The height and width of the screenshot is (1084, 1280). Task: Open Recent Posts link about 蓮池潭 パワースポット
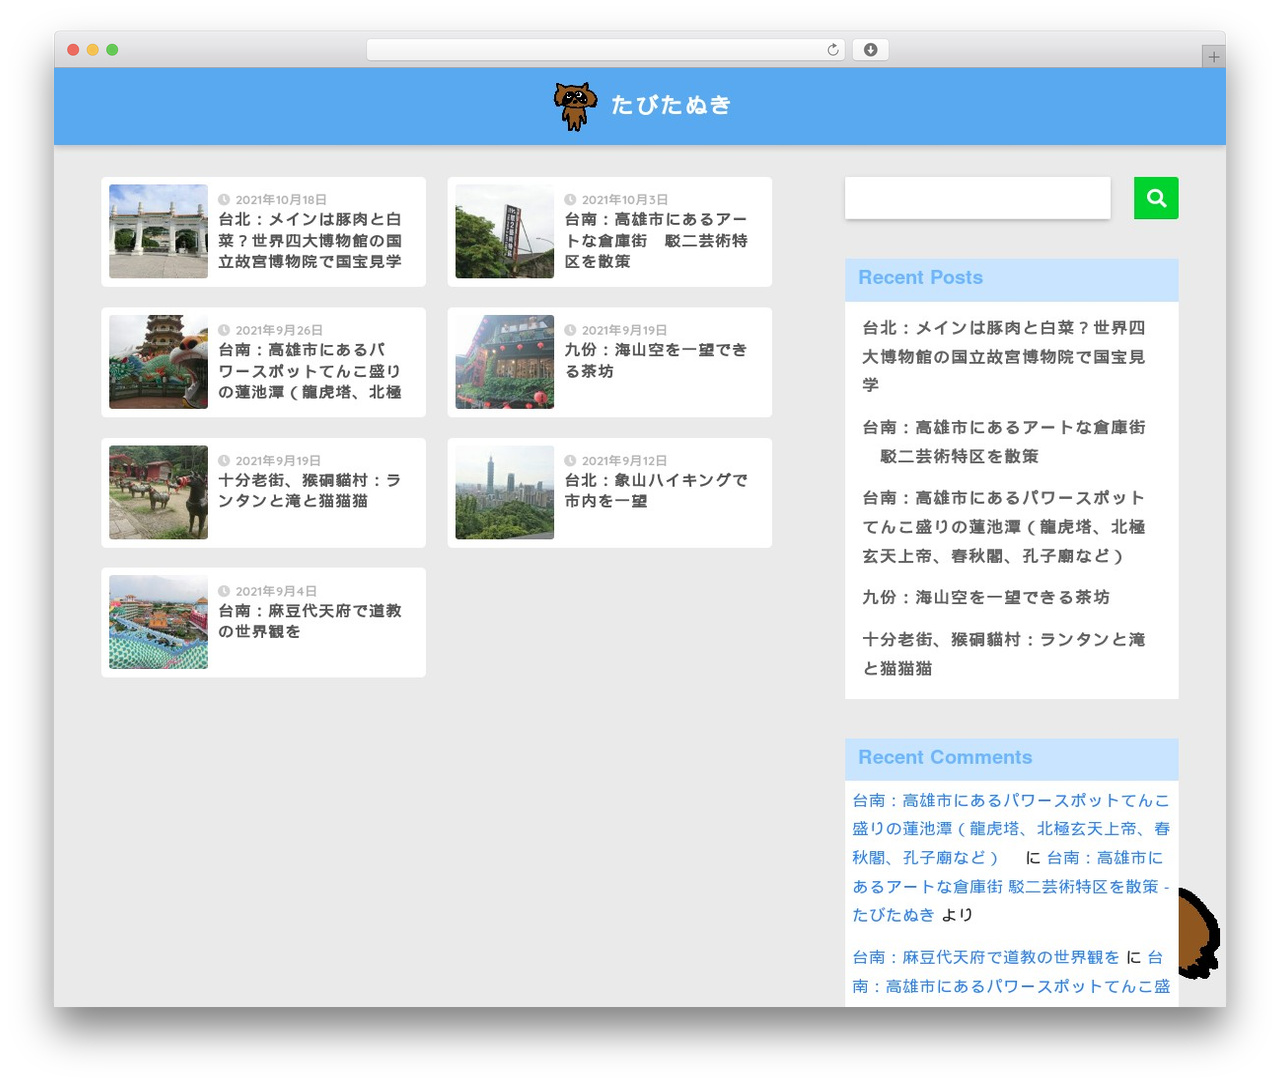coord(1004,526)
